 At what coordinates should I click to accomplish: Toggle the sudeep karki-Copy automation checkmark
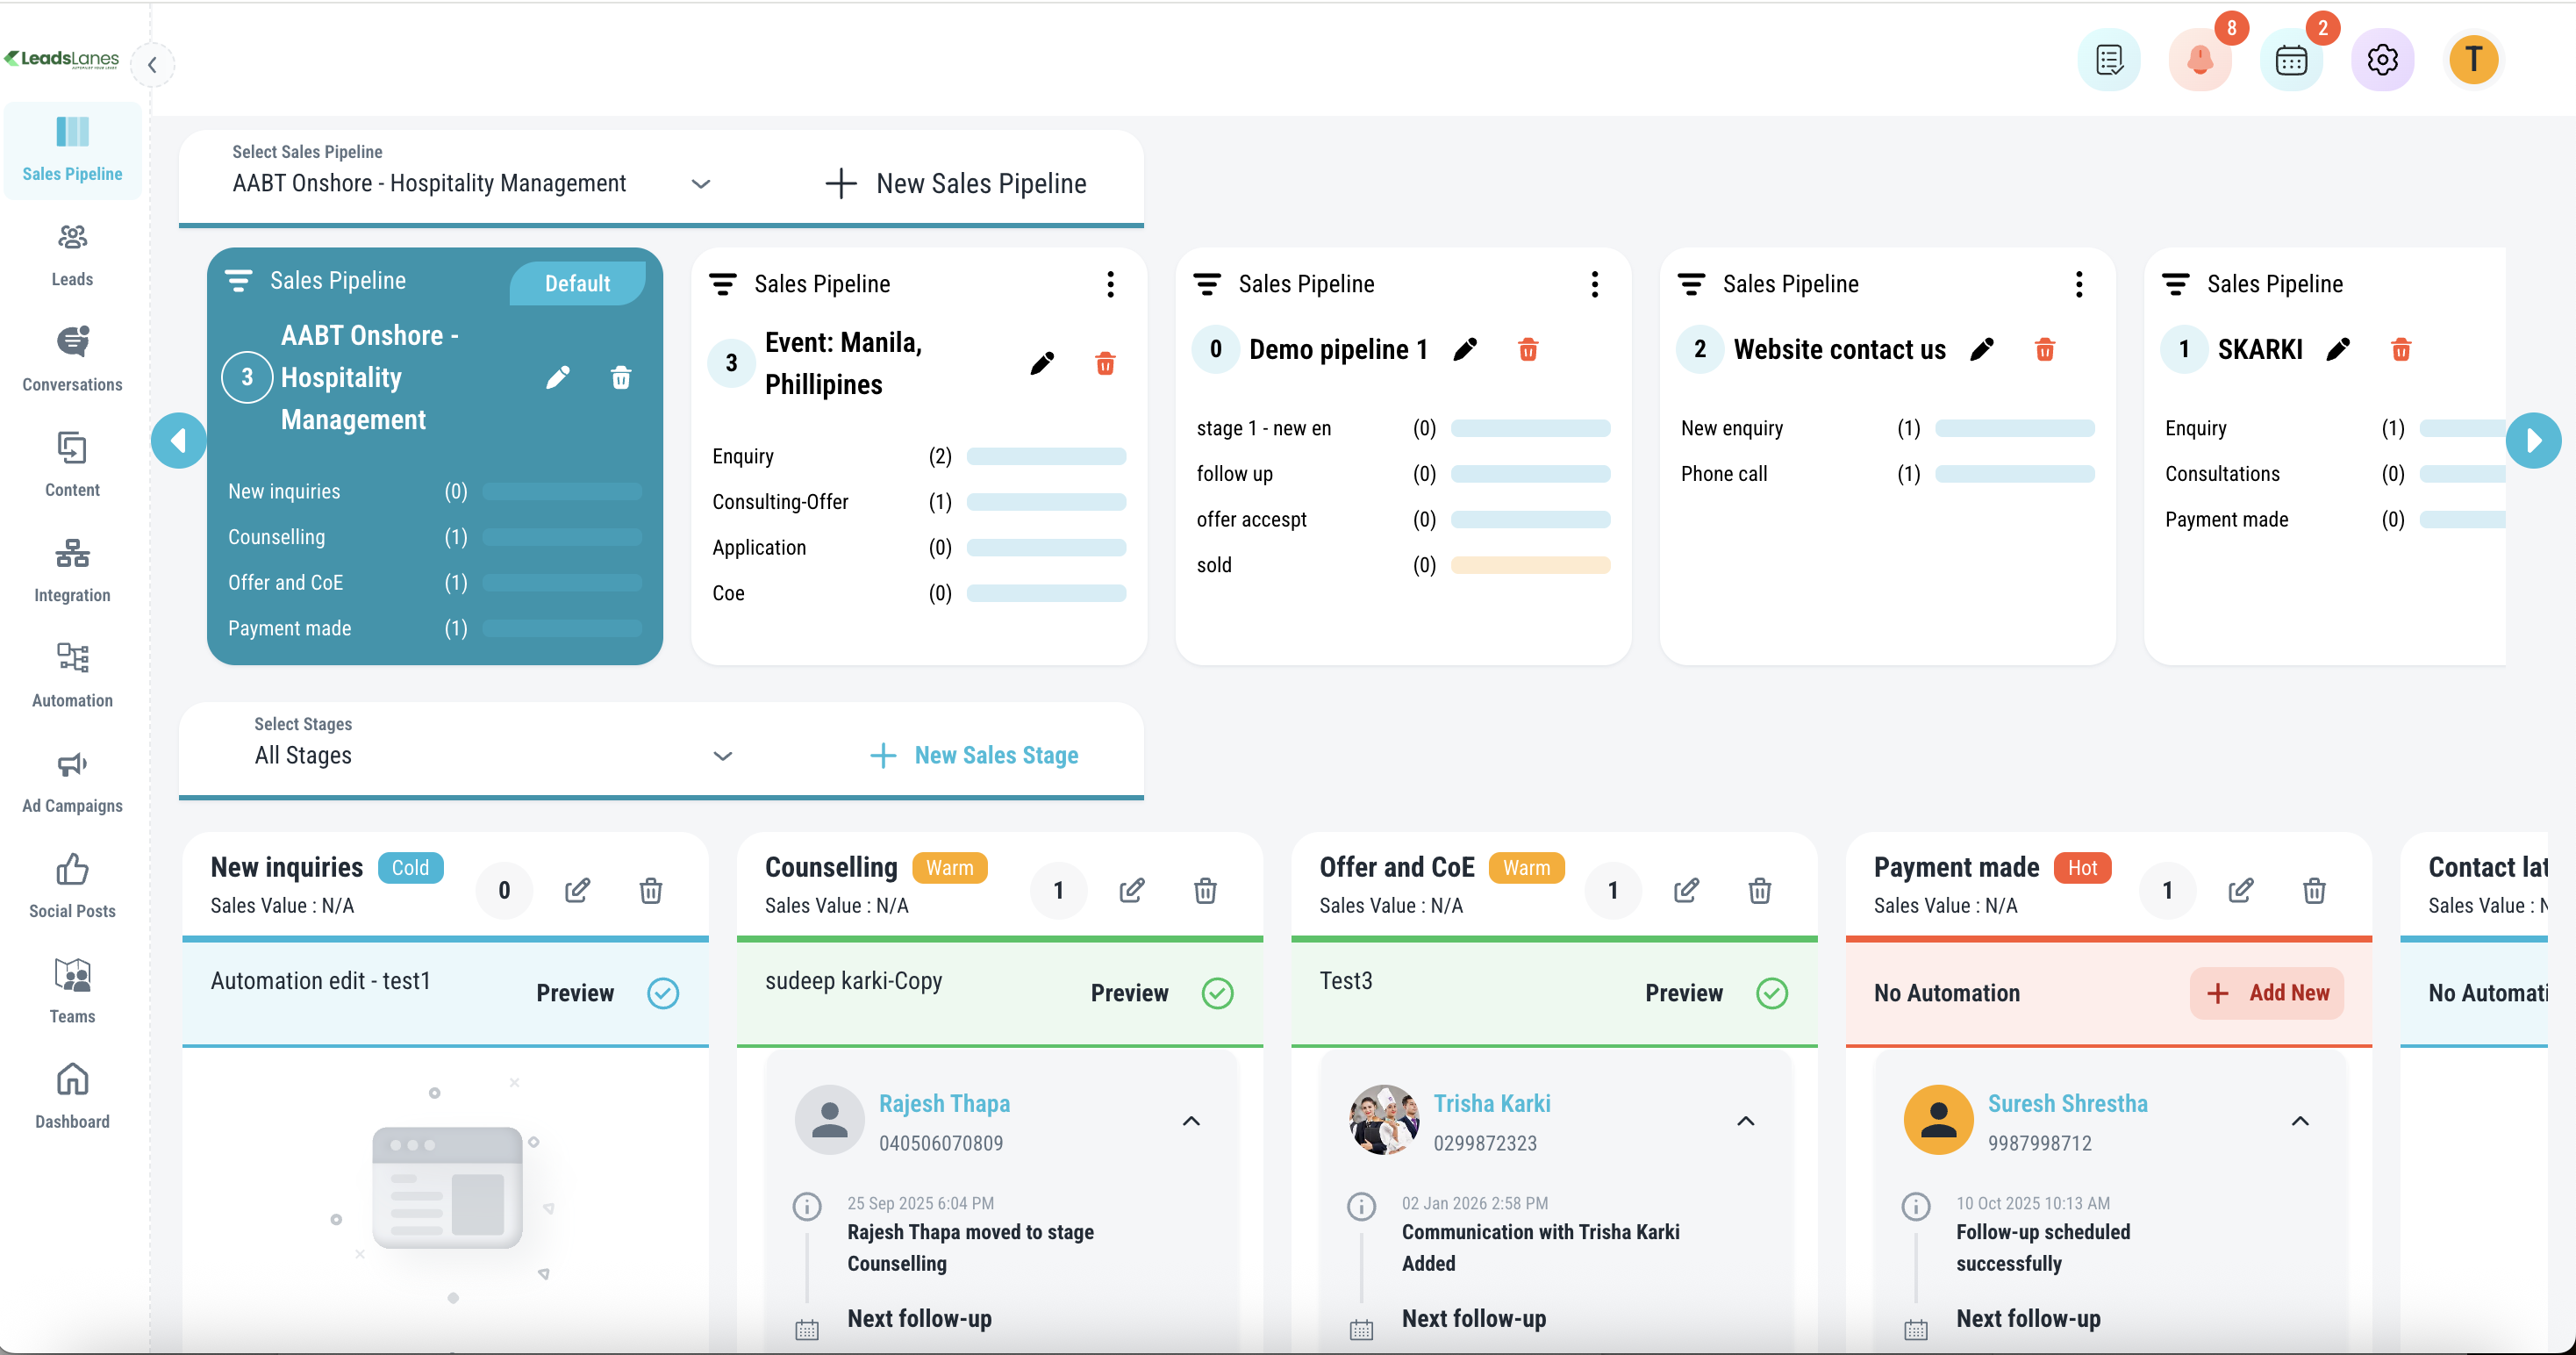[x=1217, y=993]
